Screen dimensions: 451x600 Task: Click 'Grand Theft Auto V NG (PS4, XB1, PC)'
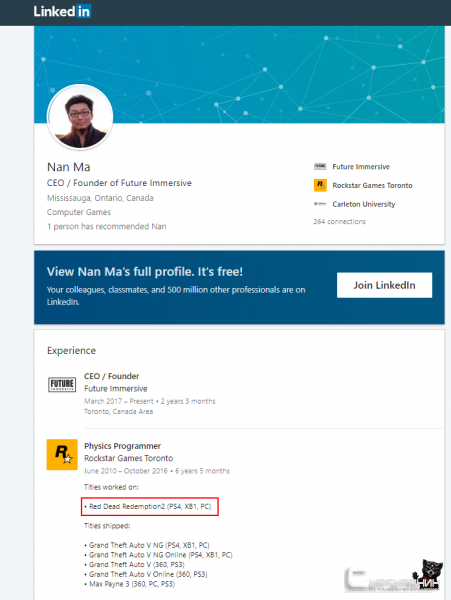click(x=147, y=545)
